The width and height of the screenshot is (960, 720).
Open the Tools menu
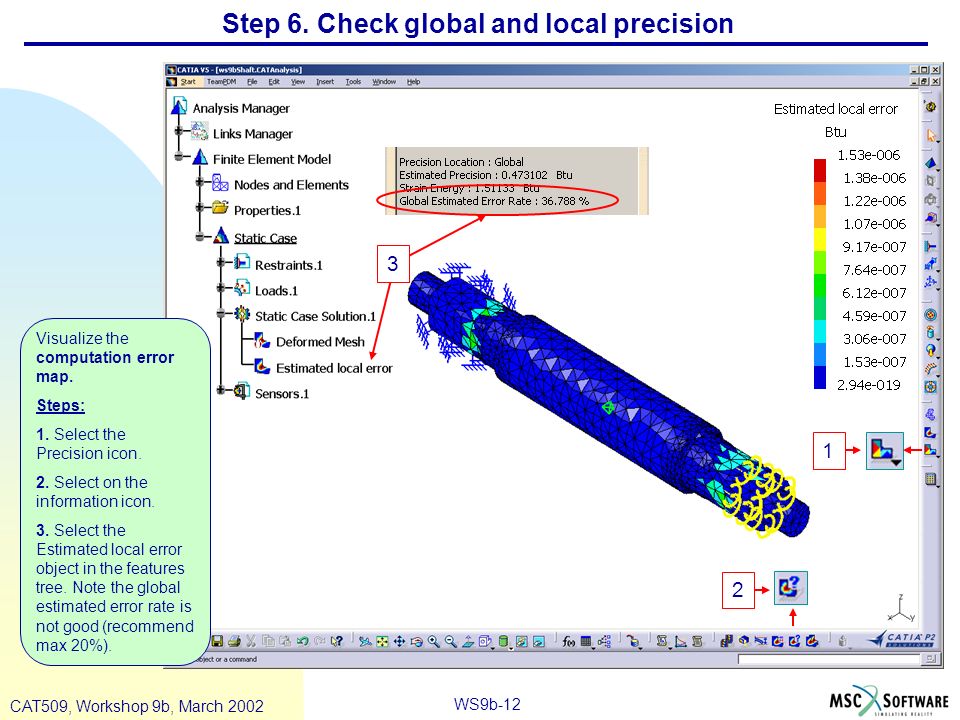[353, 81]
